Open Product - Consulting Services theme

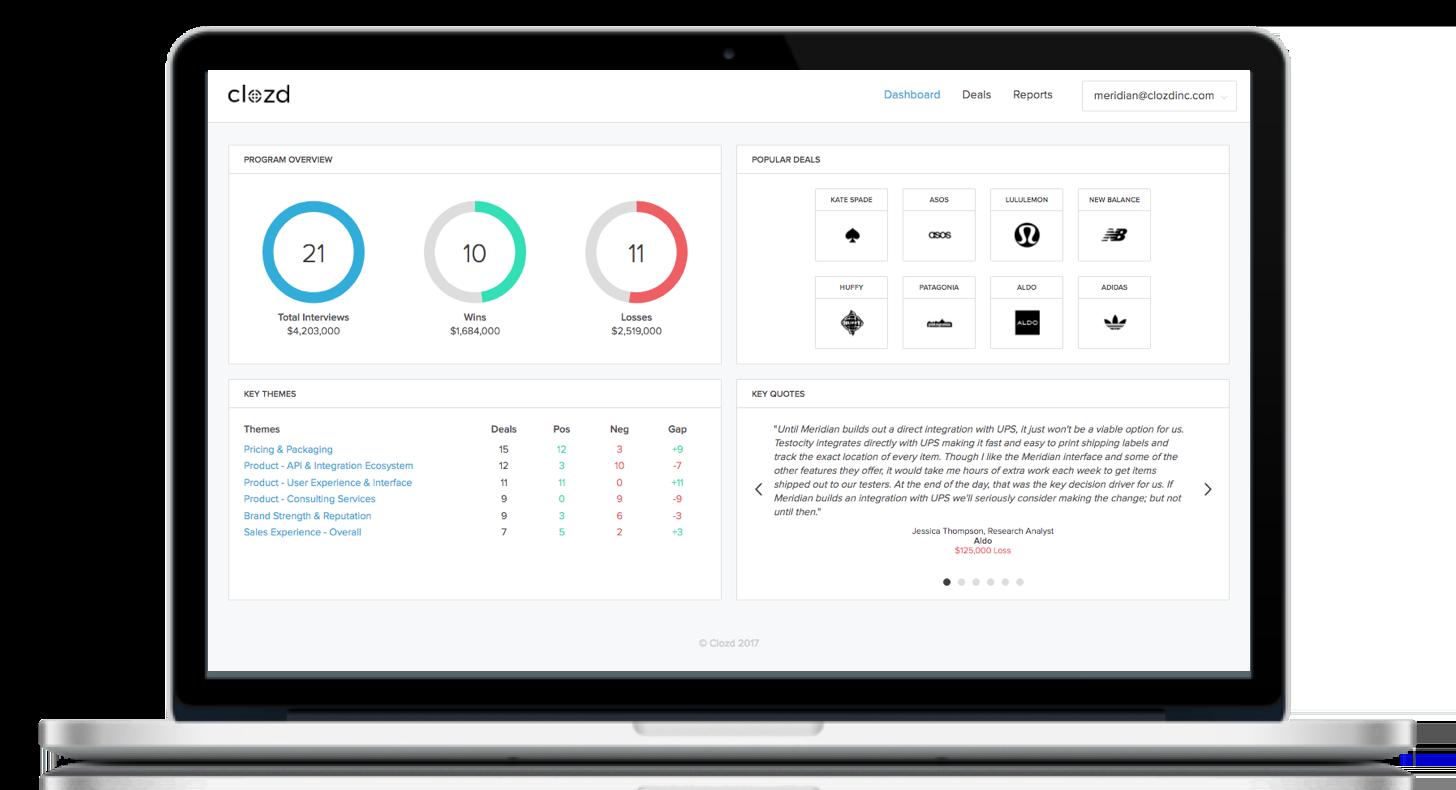(x=310, y=499)
